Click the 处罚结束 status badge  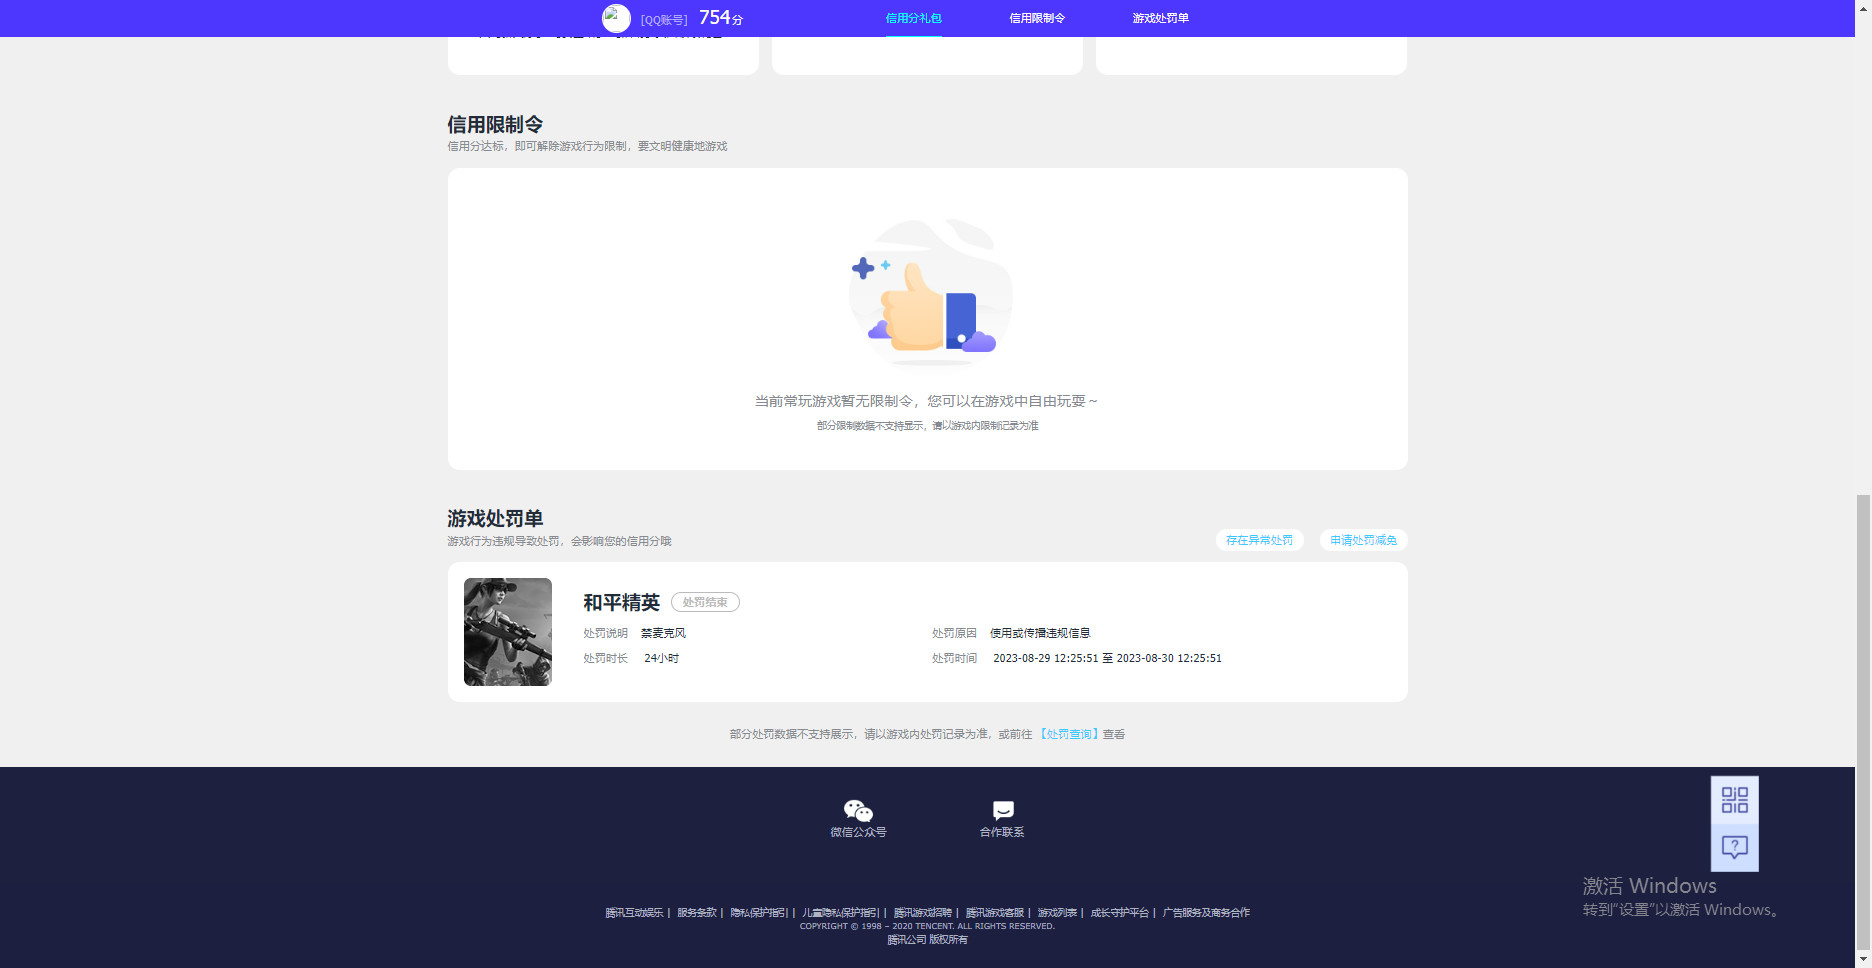tap(705, 602)
